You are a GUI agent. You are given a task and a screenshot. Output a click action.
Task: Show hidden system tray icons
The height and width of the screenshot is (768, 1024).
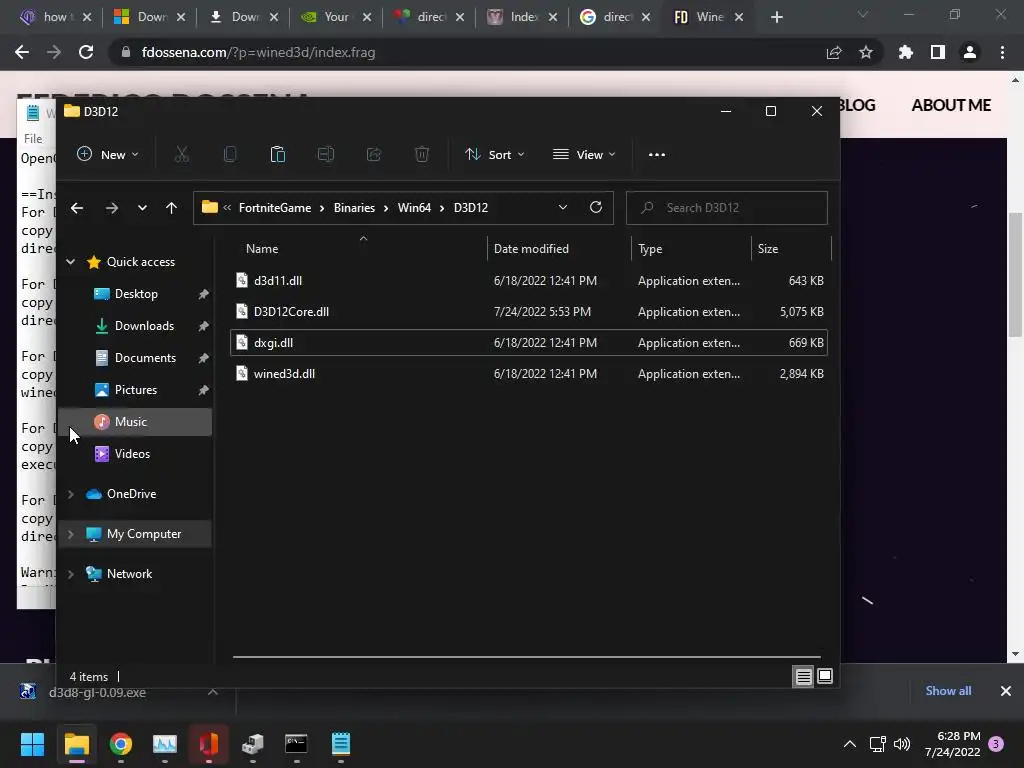click(x=850, y=744)
